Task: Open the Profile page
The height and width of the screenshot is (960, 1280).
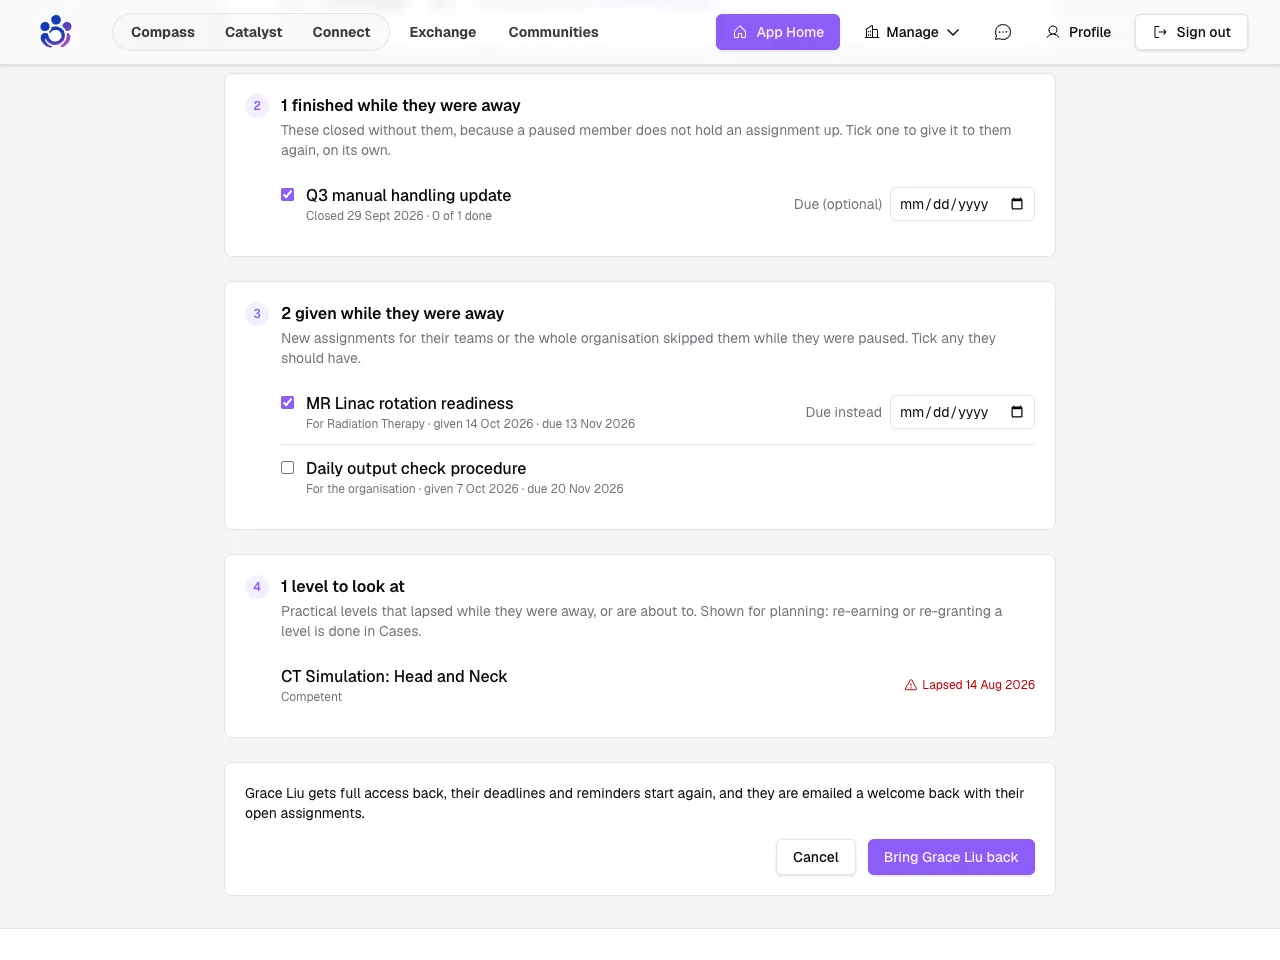Action: click(1078, 32)
